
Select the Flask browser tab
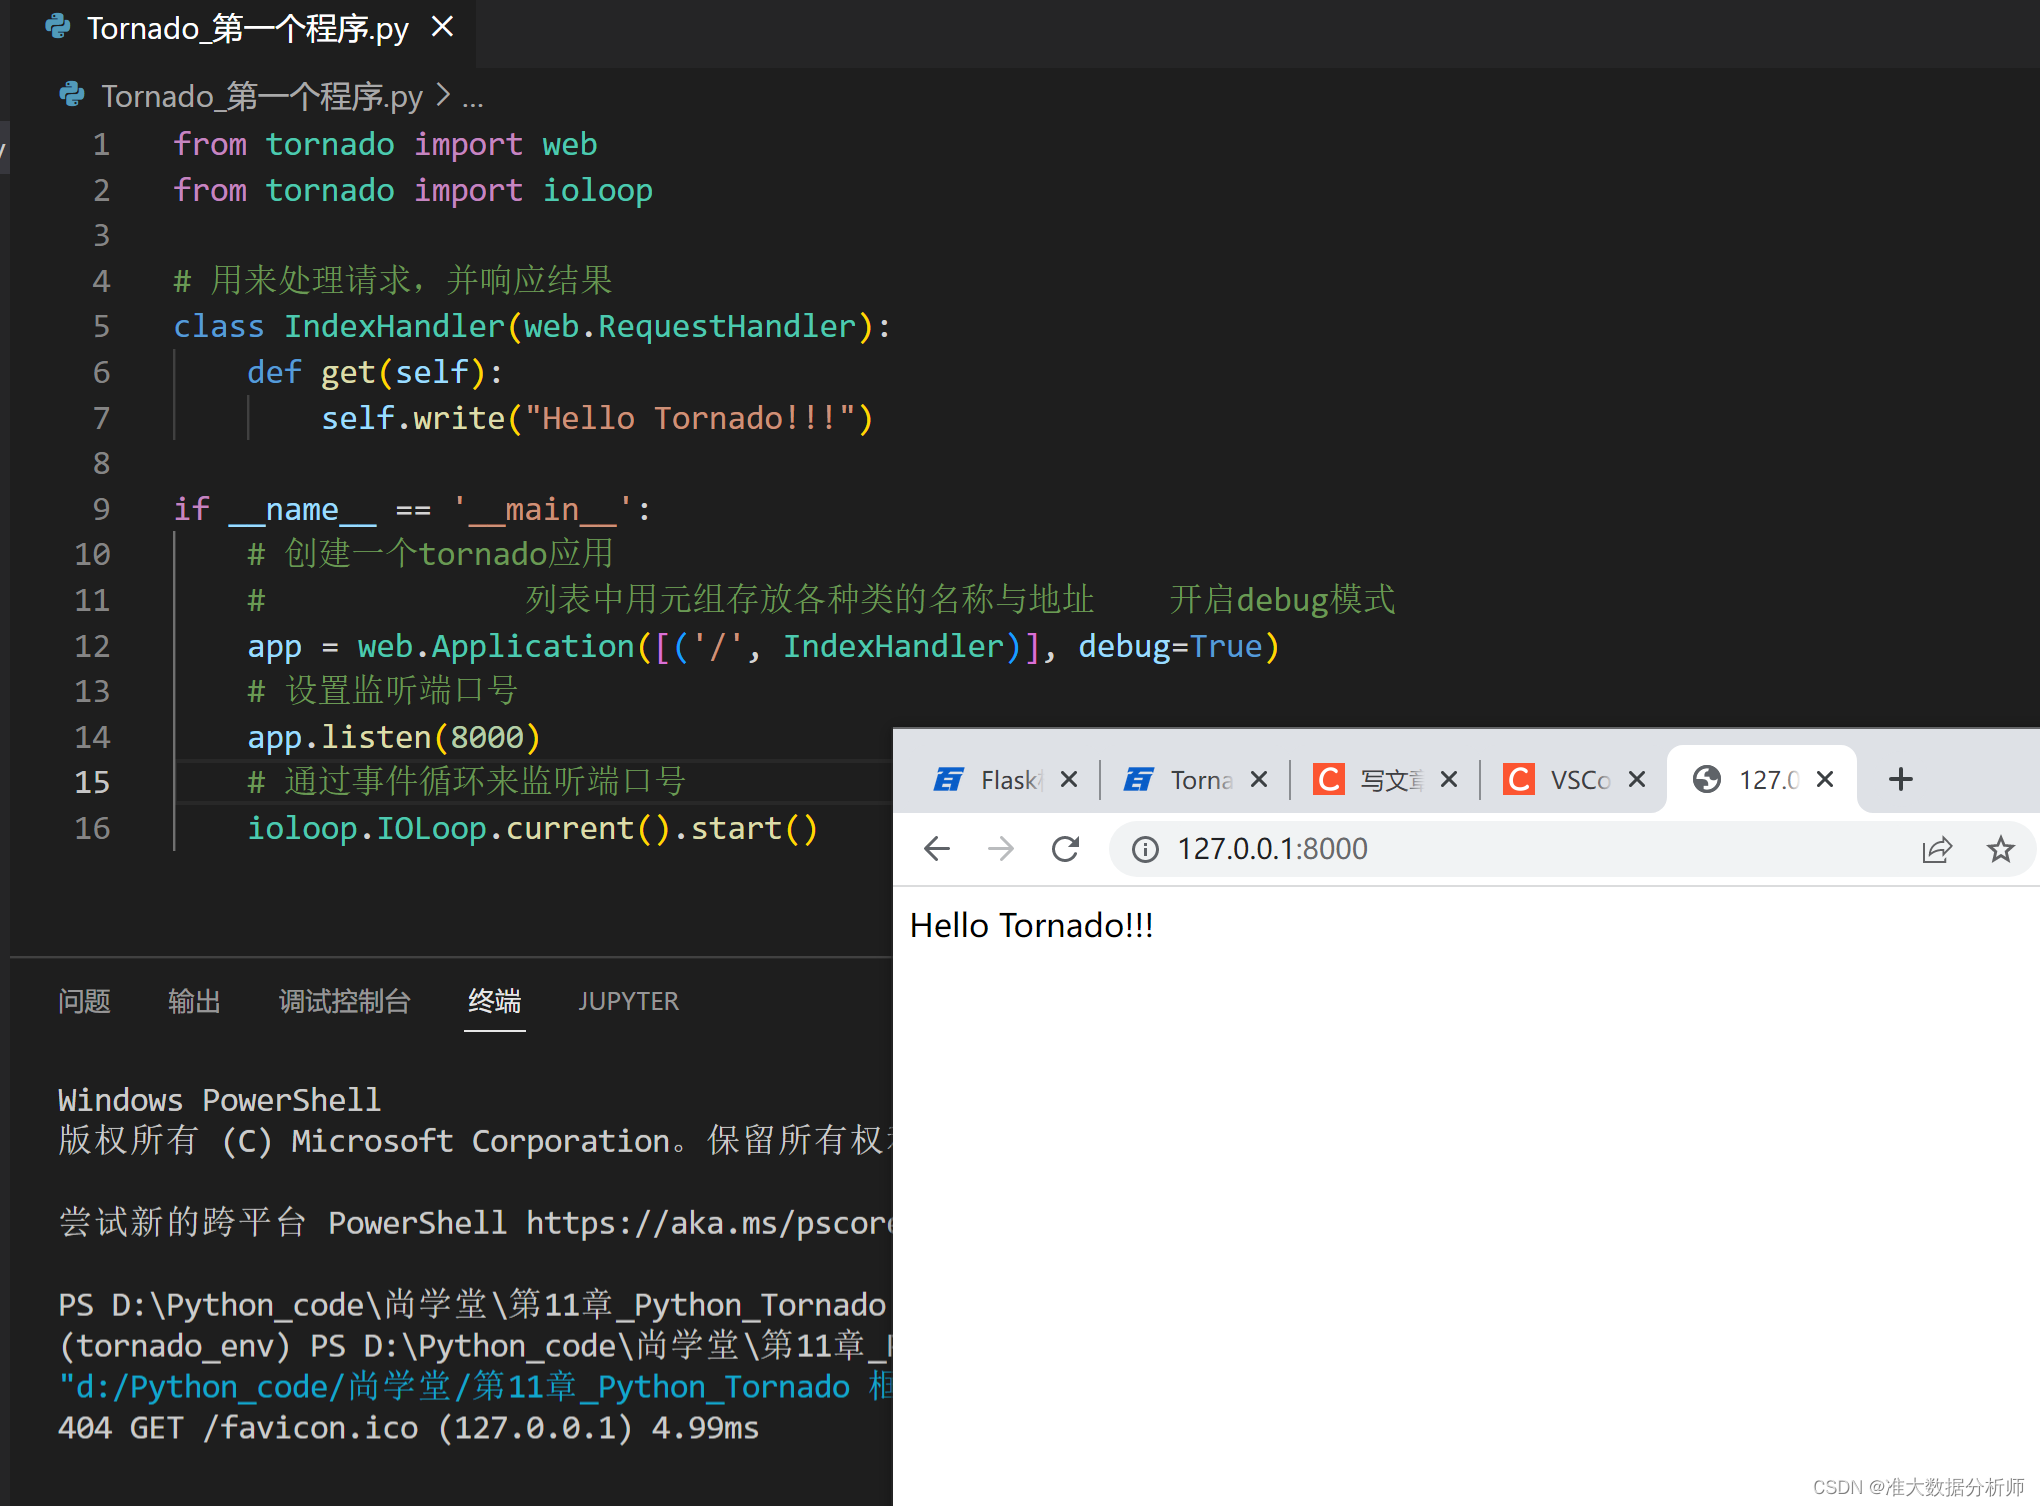coord(1005,779)
